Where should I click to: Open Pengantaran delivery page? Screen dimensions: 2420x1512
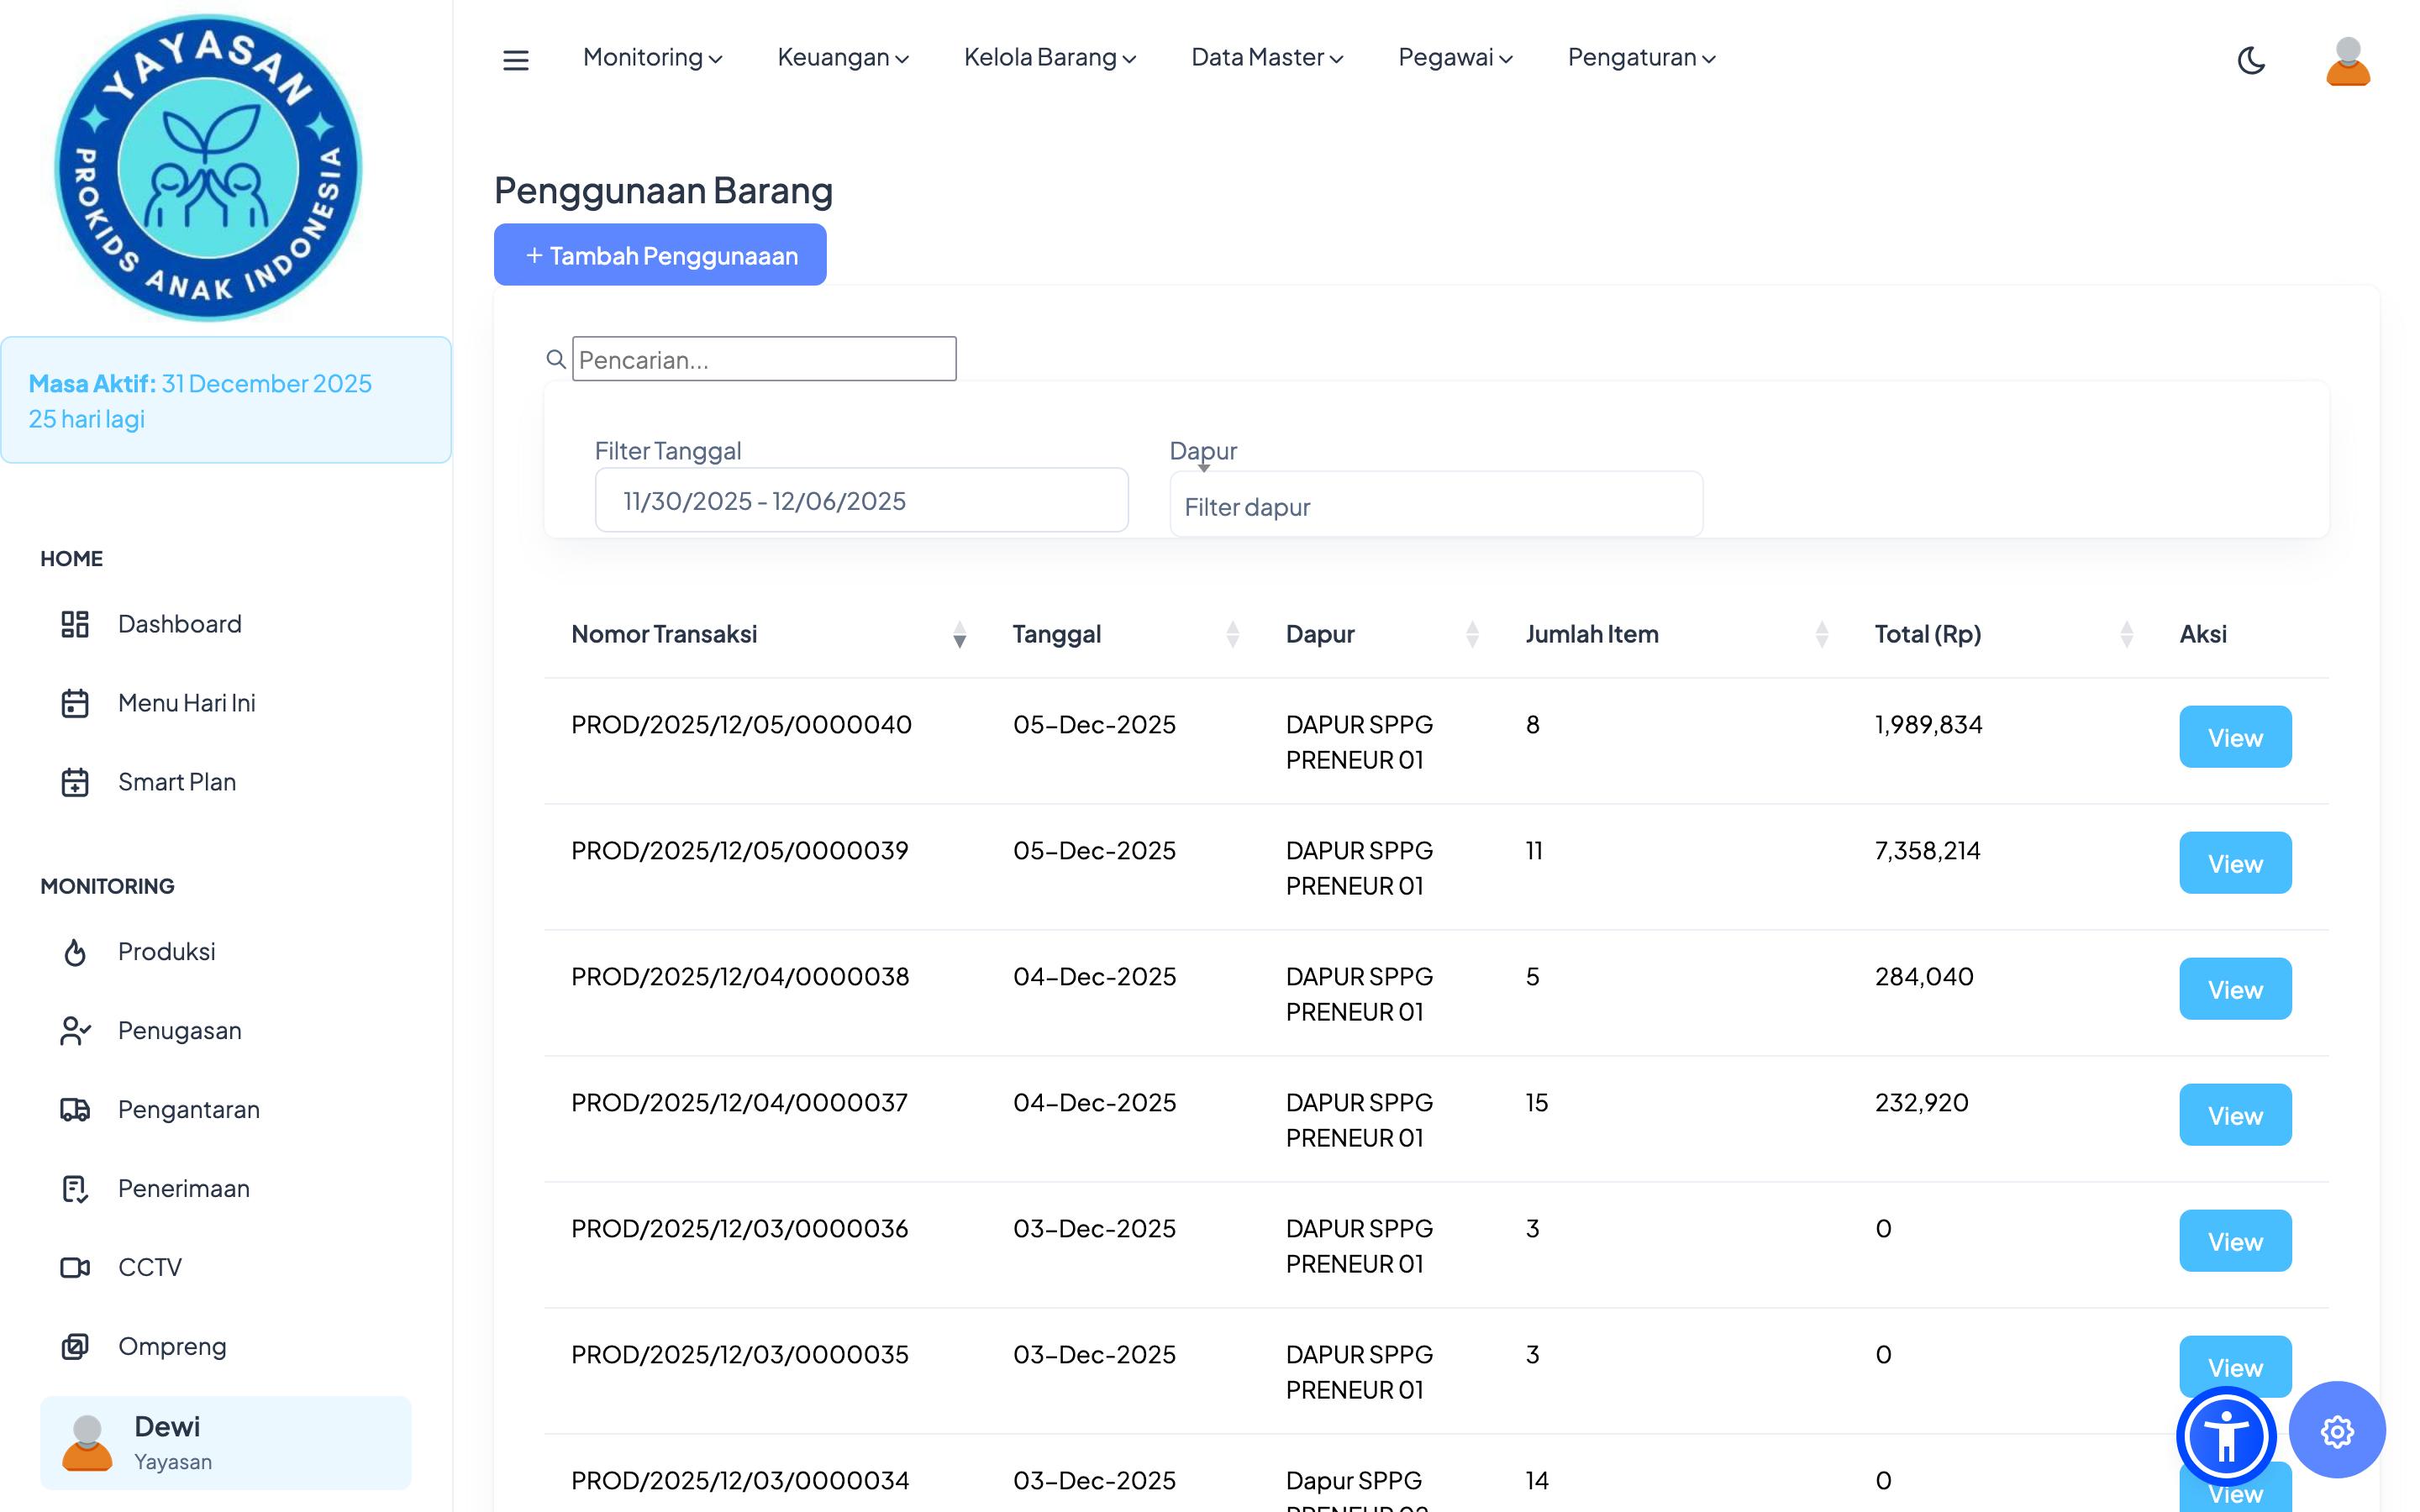click(x=188, y=1109)
